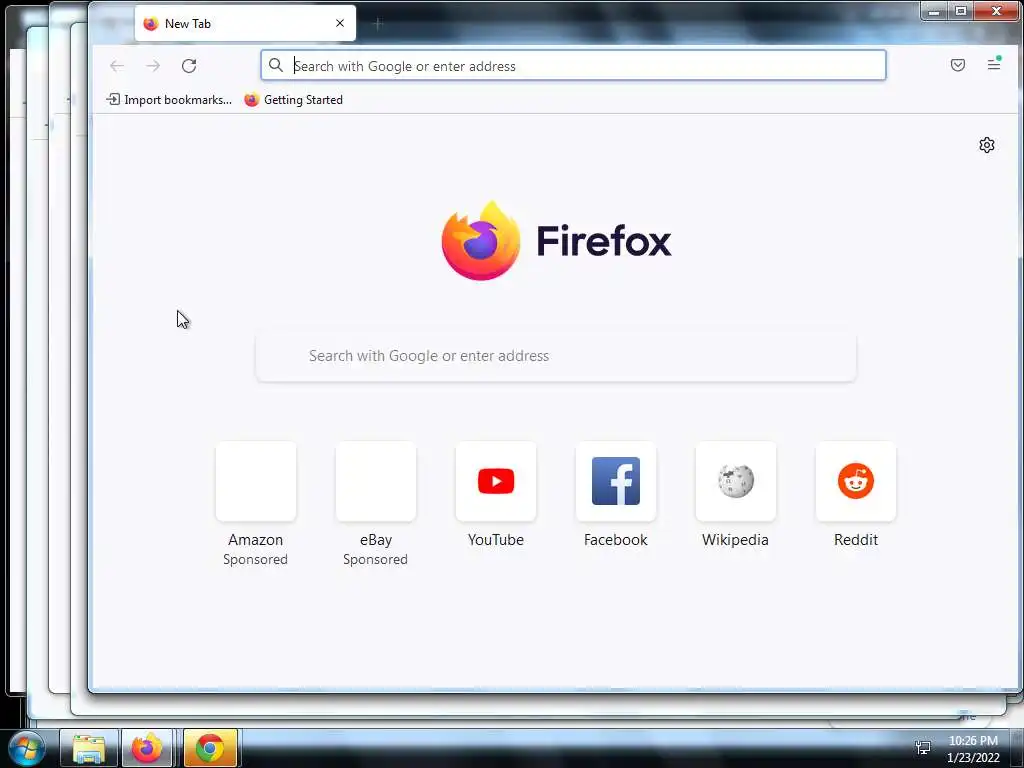Open Import bookmarks link
The image size is (1024, 768).
pos(169,100)
